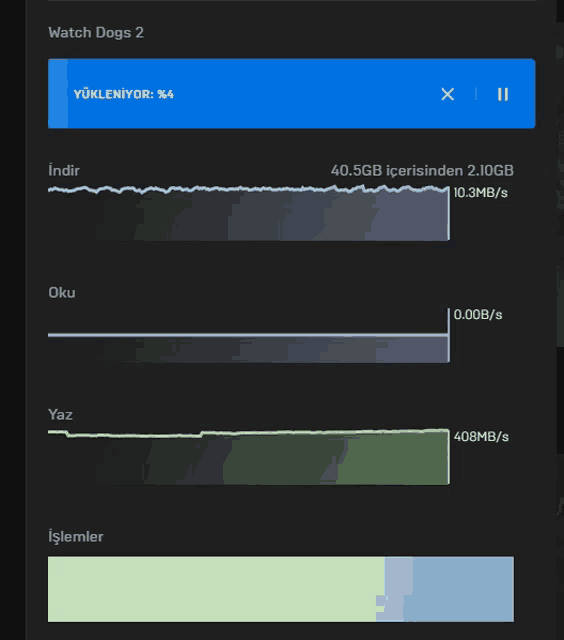564x640 pixels.
Task: Click the İndir download speed graph
Action: pos(249,213)
